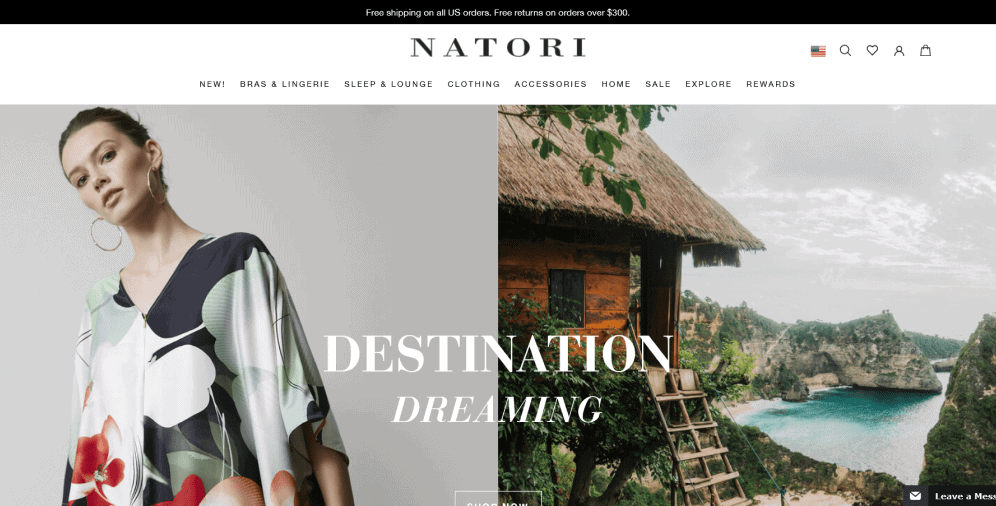Visit the Rewards page
The height and width of the screenshot is (506, 996).
(771, 84)
